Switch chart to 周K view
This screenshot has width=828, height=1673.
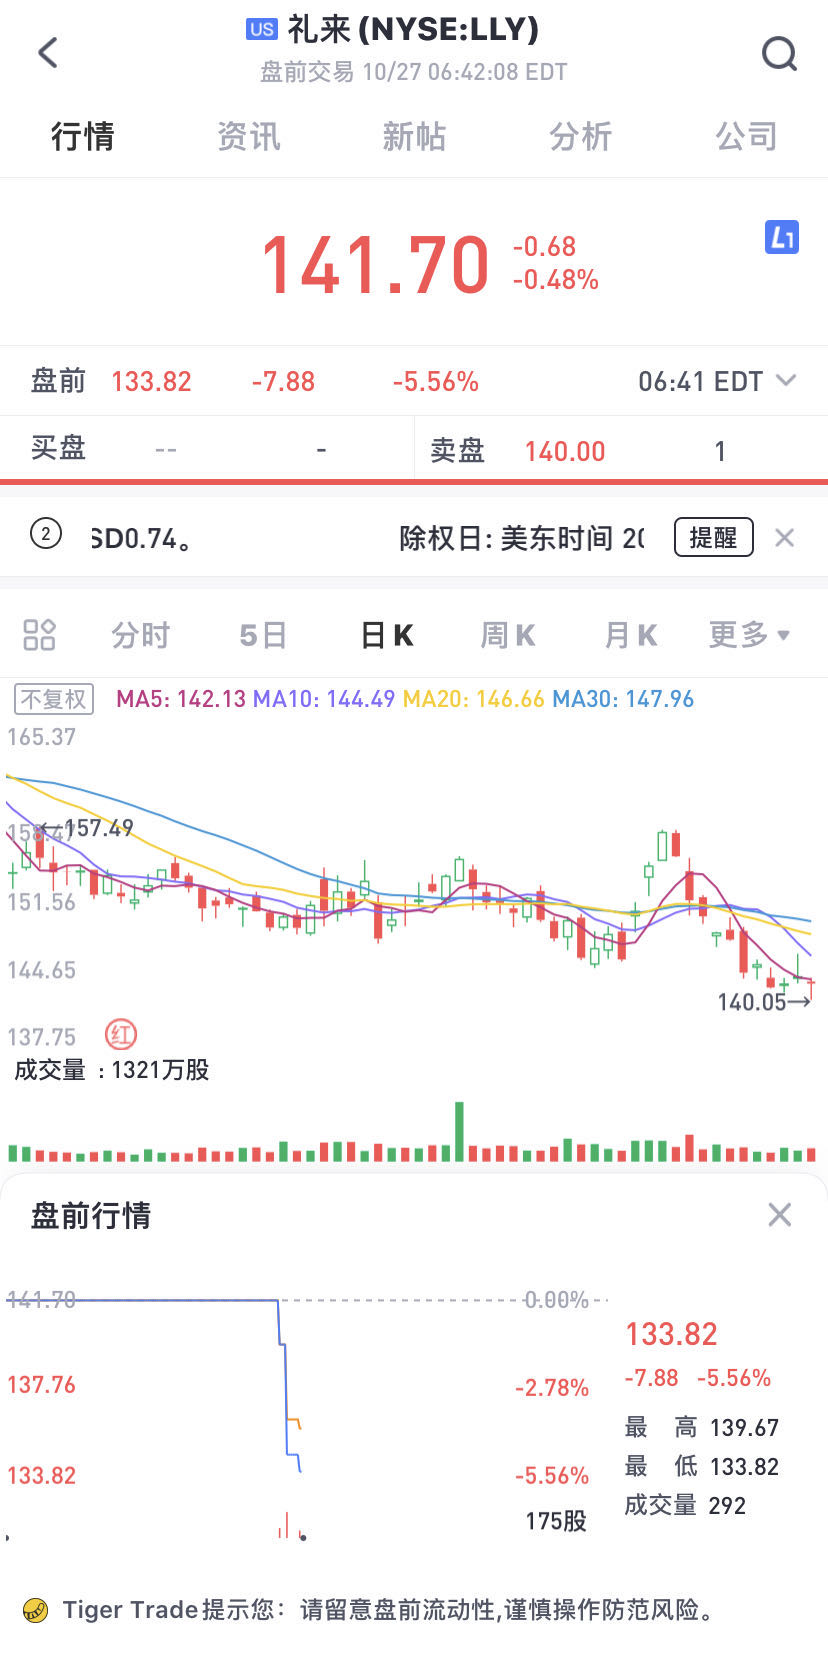click(x=508, y=635)
